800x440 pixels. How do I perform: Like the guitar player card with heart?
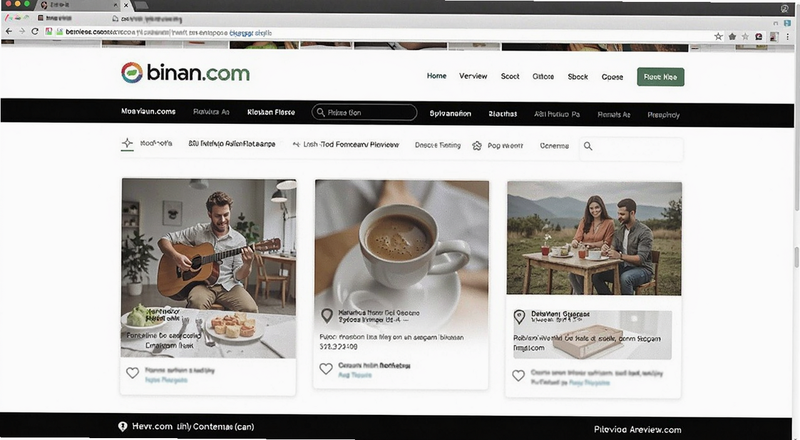(132, 373)
